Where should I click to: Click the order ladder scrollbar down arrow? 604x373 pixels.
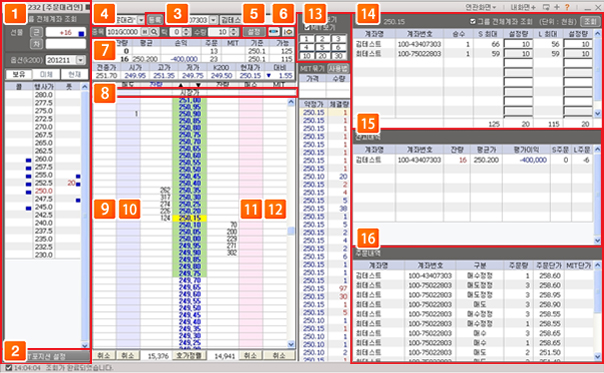point(291,344)
